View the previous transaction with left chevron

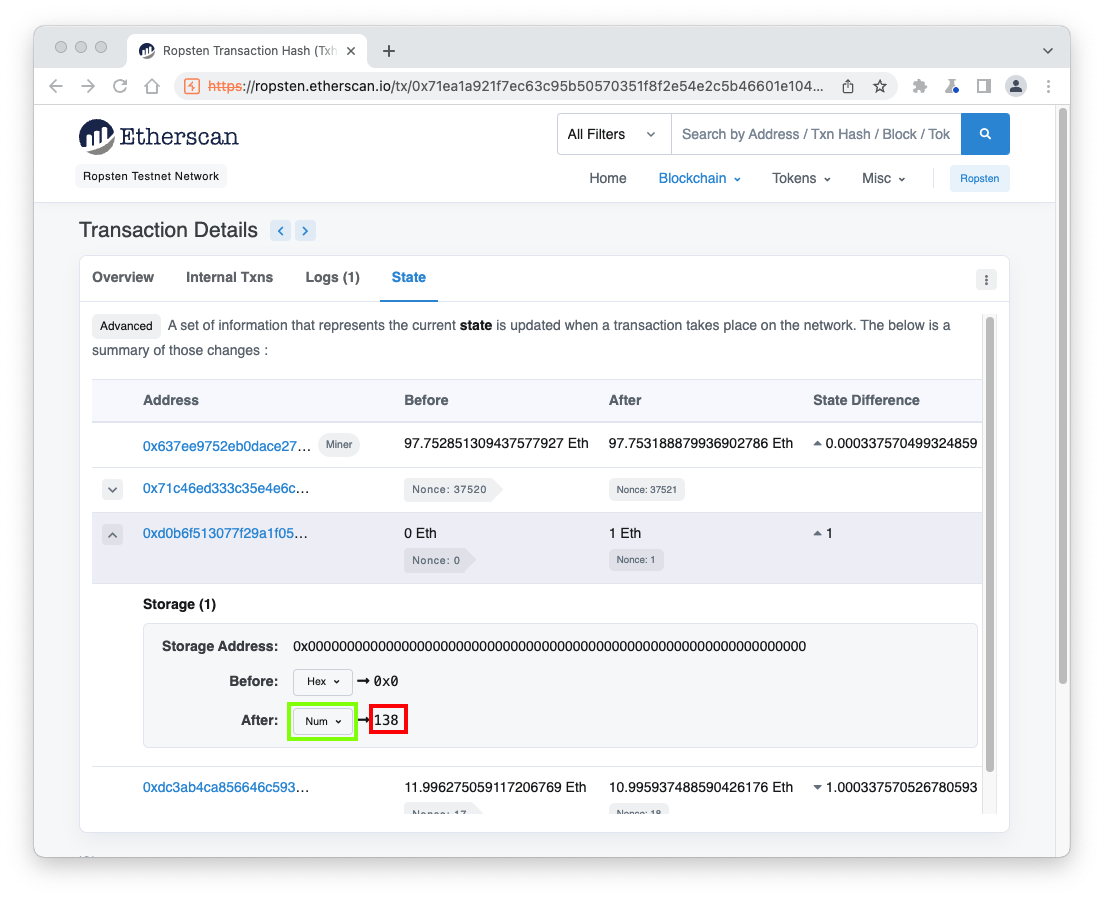[280, 230]
